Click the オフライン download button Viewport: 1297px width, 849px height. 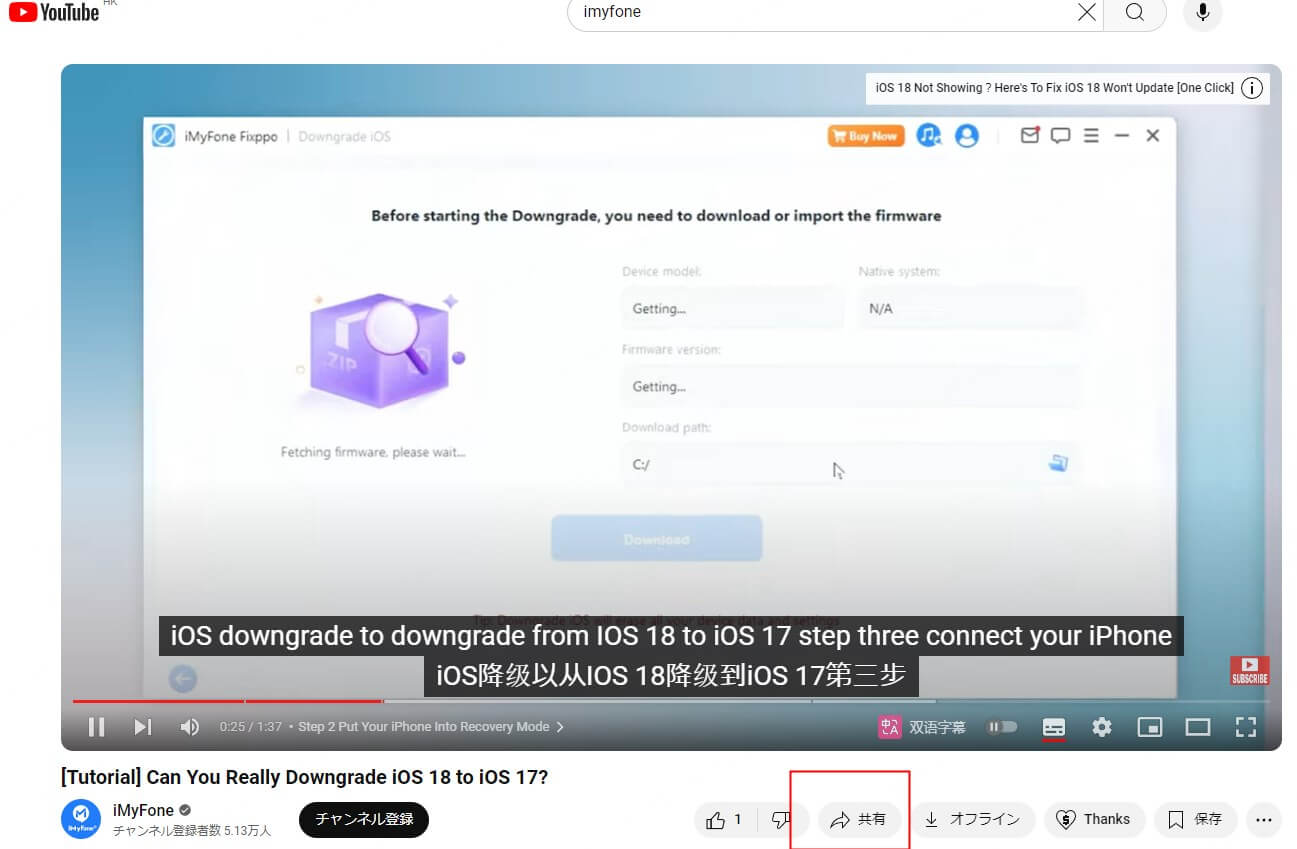(x=972, y=819)
